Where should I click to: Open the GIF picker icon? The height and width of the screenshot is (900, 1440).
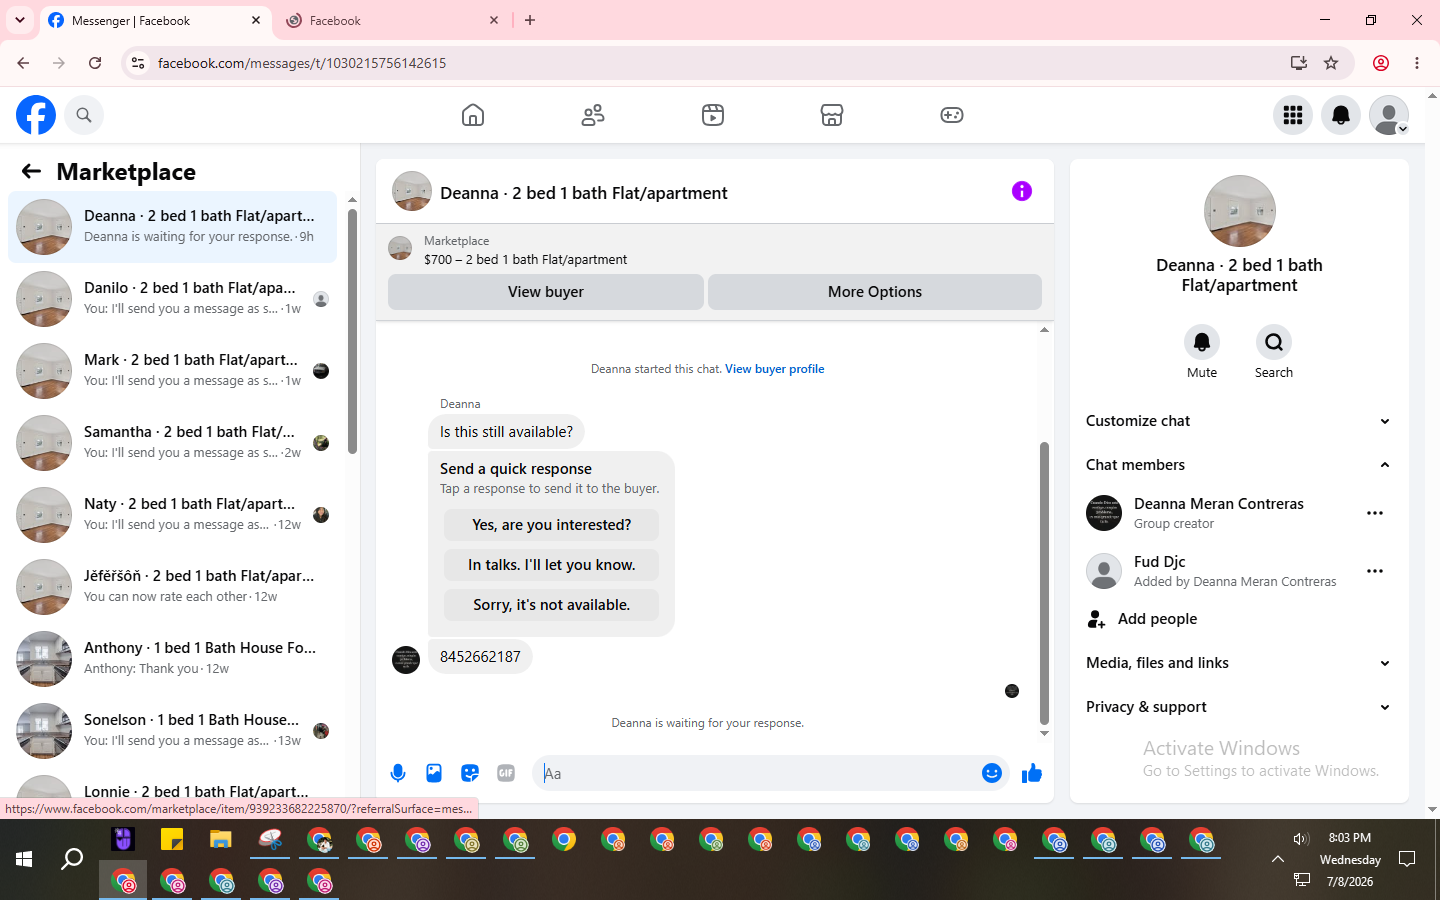click(x=506, y=773)
